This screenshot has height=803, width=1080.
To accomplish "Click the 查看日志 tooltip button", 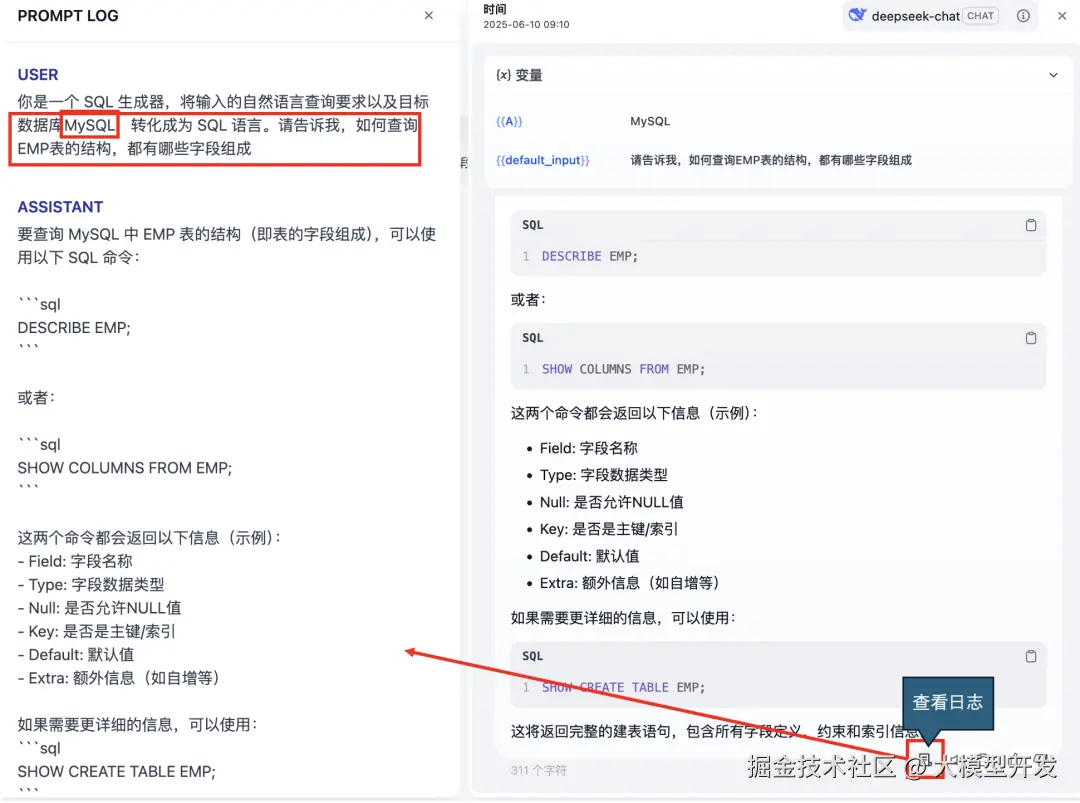I will point(946,703).
